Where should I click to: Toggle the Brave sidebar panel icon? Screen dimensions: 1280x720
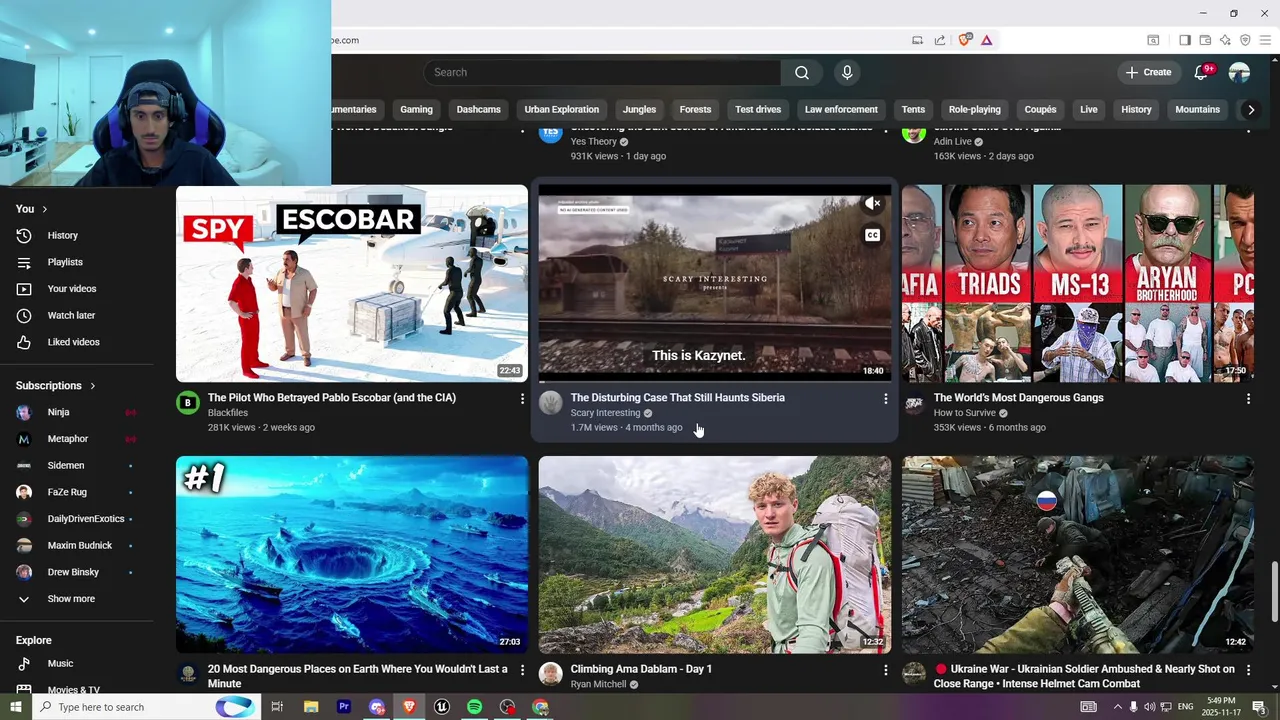1185,40
